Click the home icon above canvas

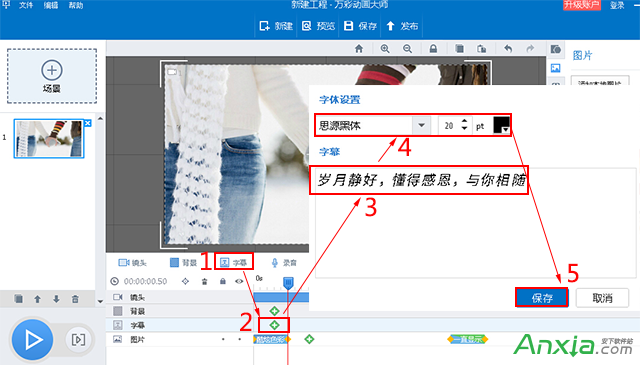359,49
